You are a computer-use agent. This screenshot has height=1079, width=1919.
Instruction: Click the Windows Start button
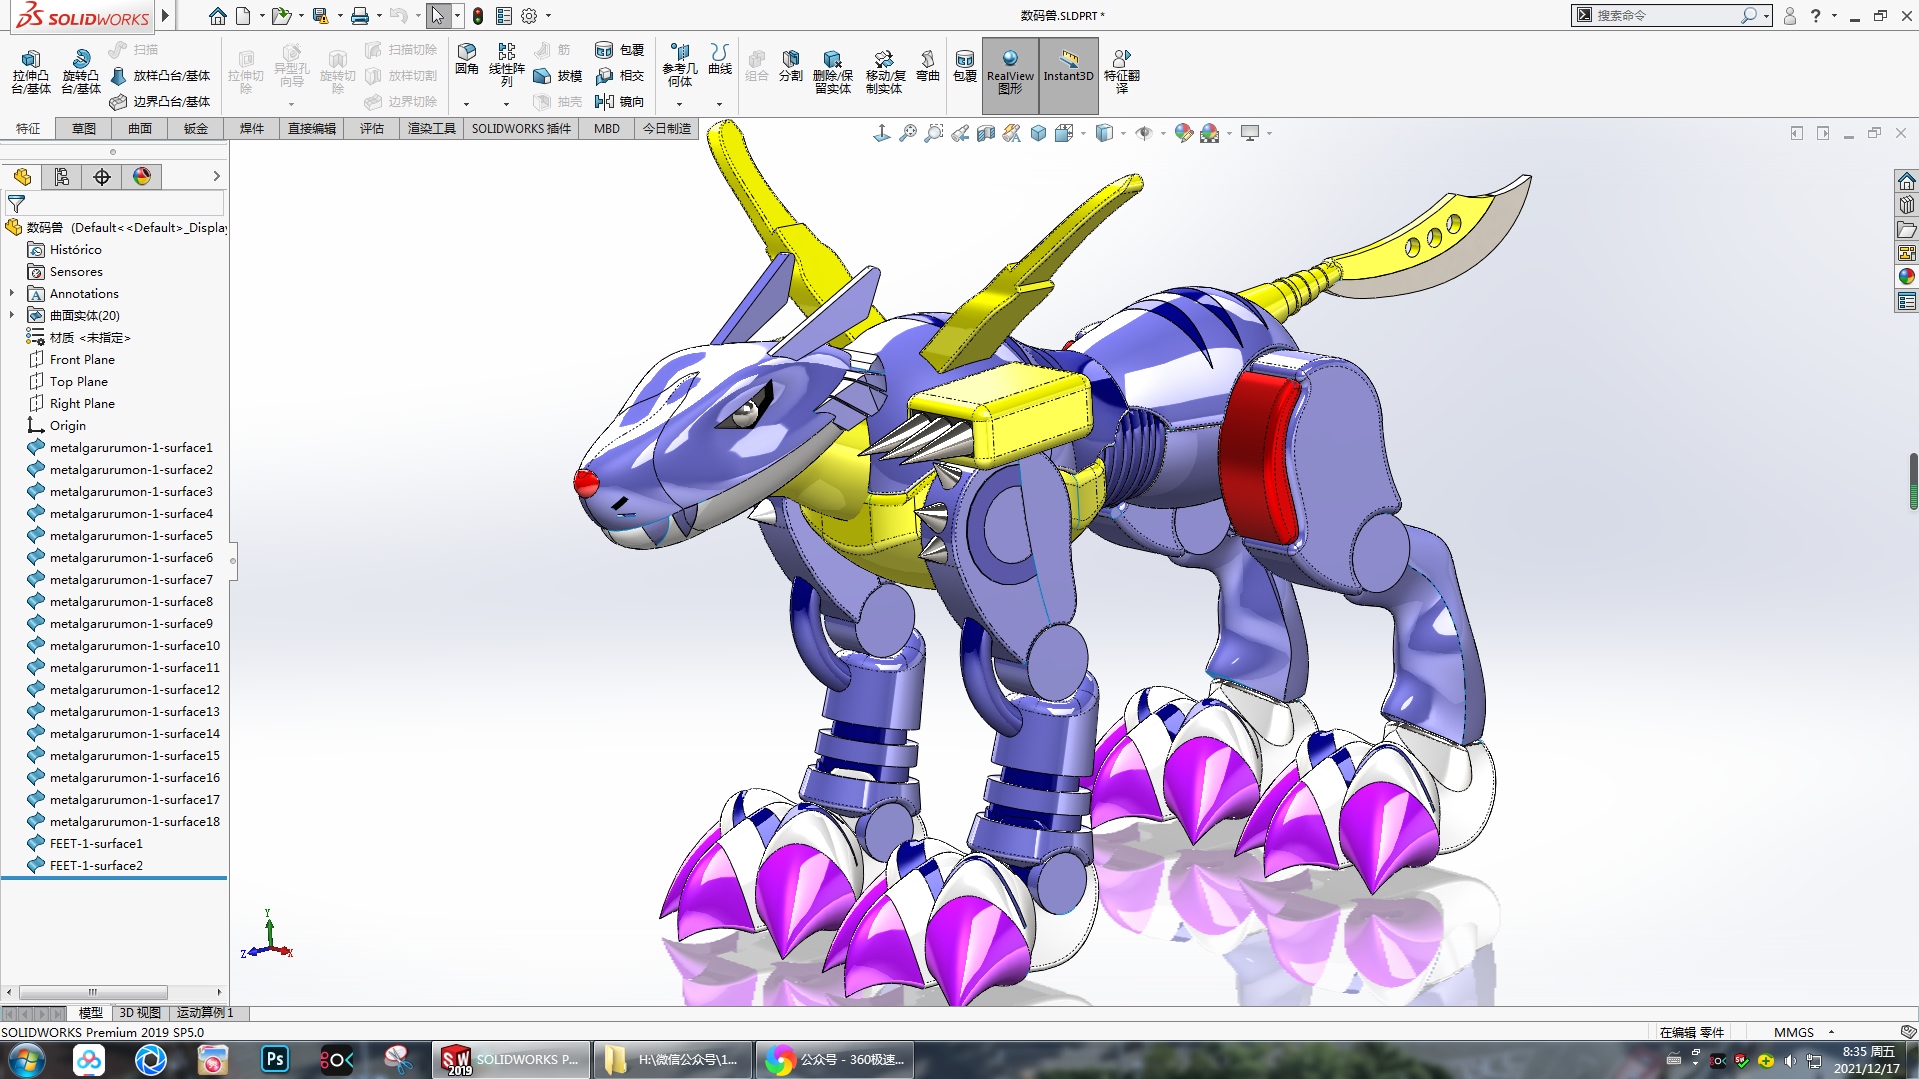(26, 1059)
